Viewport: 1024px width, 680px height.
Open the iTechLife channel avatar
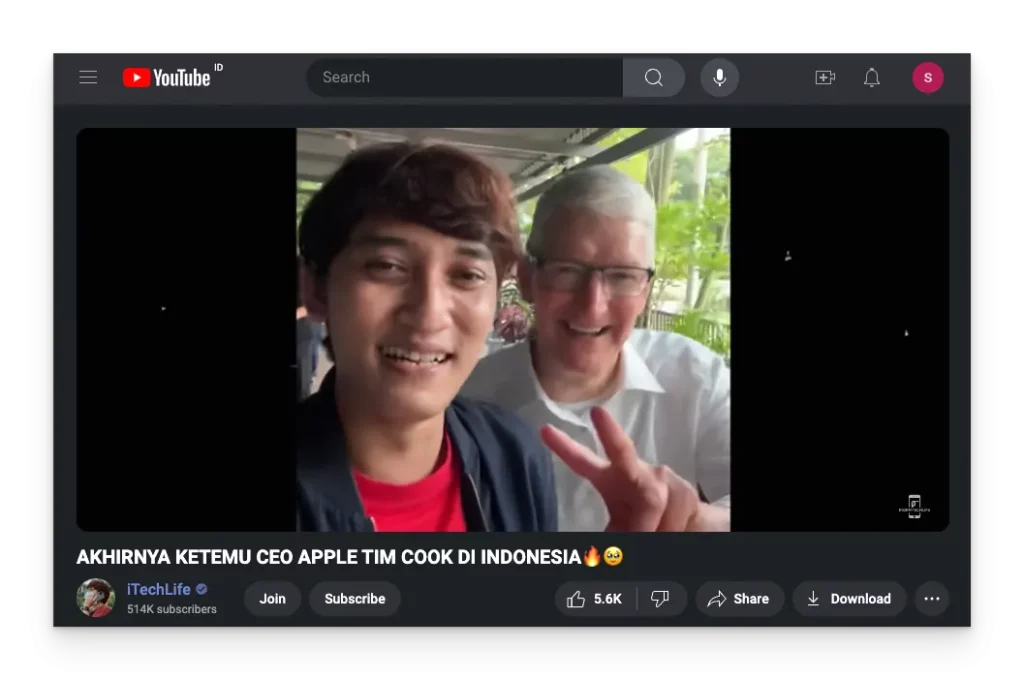click(x=96, y=598)
